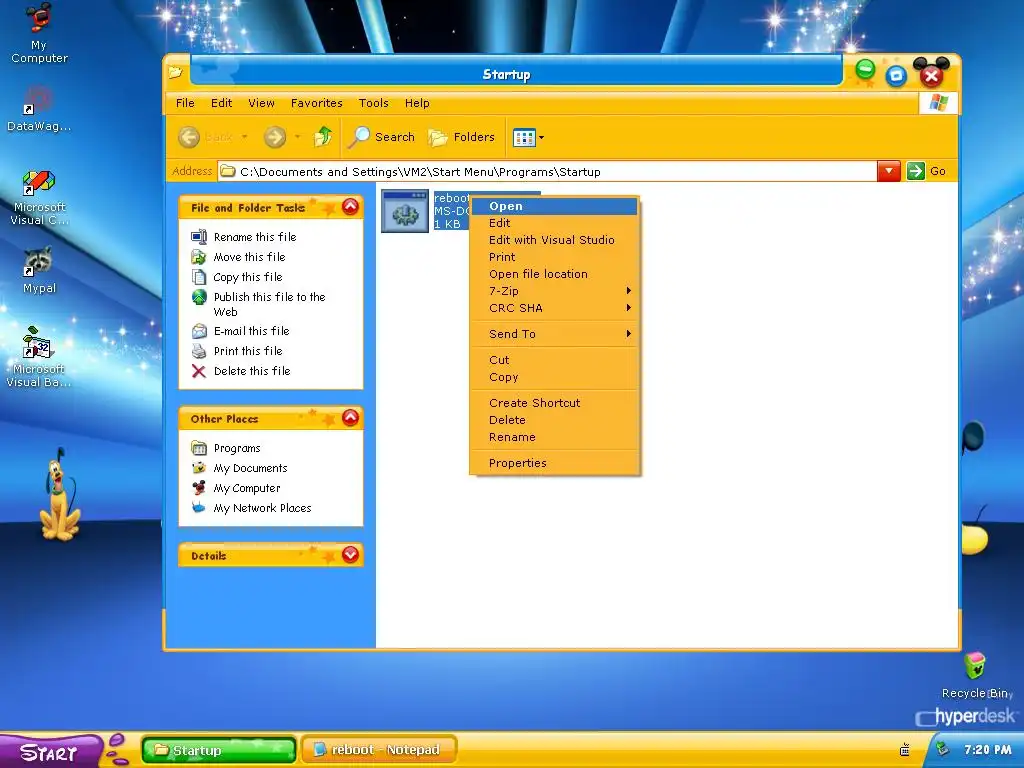The width and height of the screenshot is (1024, 768).
Task: Choose Open in the context menu
Action: pyautogui.click(x=554, y=206)
